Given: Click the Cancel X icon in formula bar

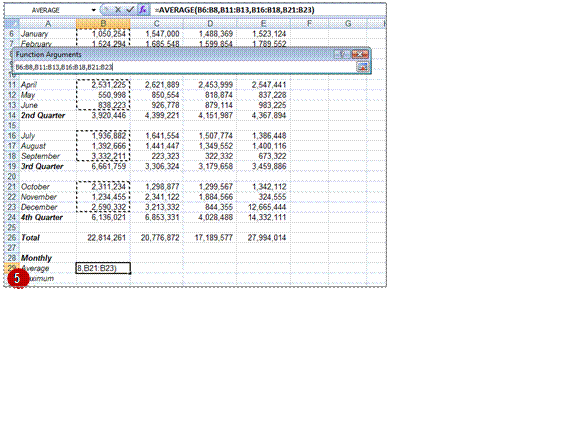Looking at the screenshot, I should pyautogui.click(x=118, y=10).
